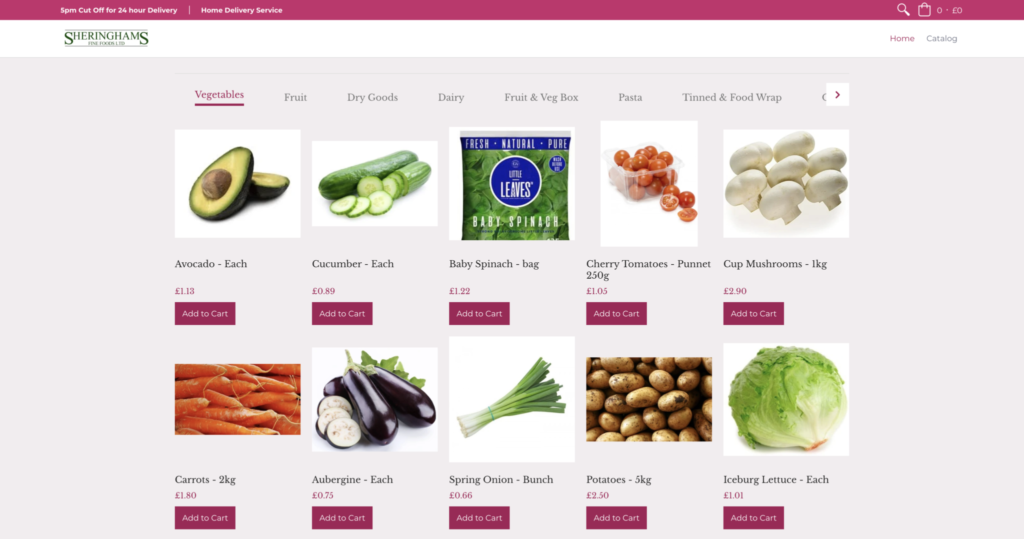Switch to the Fruit tab
The height and width of the screenshot is (539, 1024).
pos(295,97)
